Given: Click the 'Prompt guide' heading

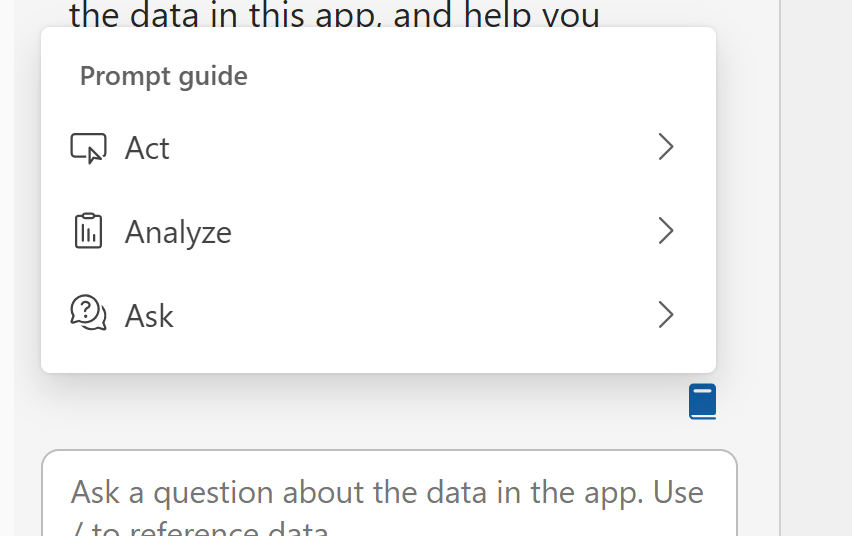Looking at the screenshot, I should coord(164,76).
